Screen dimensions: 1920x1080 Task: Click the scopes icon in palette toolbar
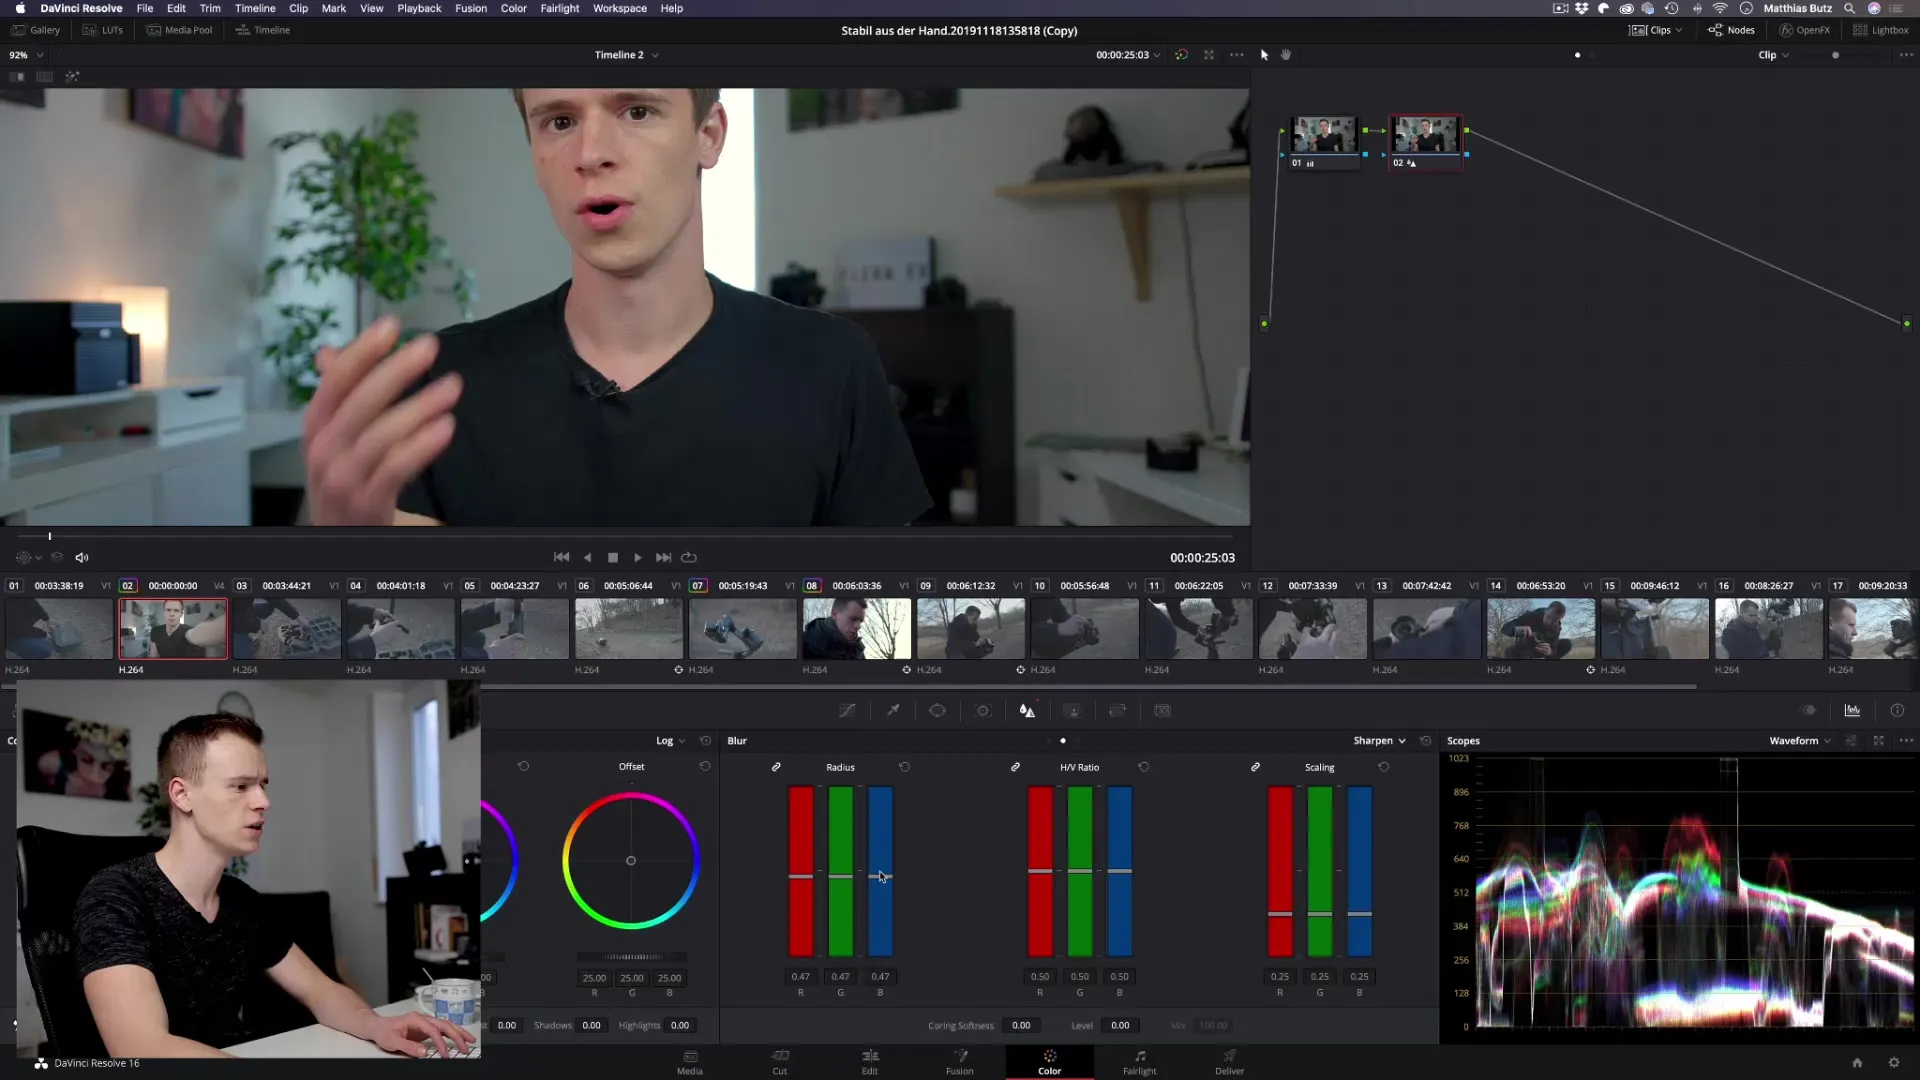tap(1852, 711)
